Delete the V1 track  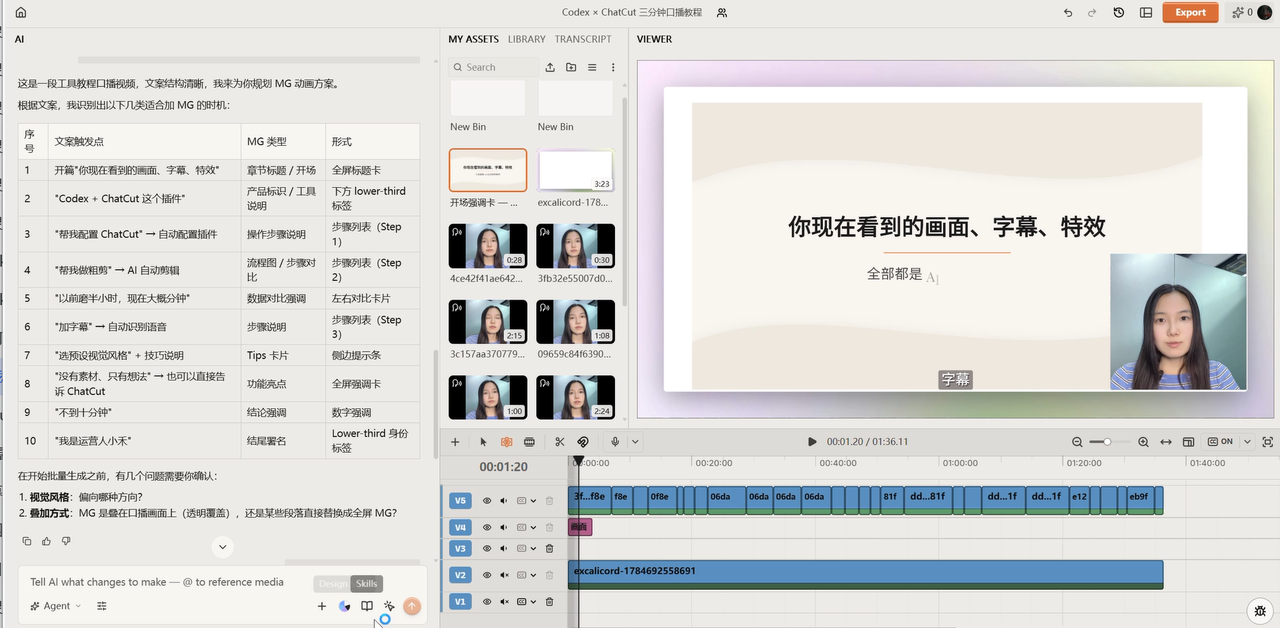[549, 601]
